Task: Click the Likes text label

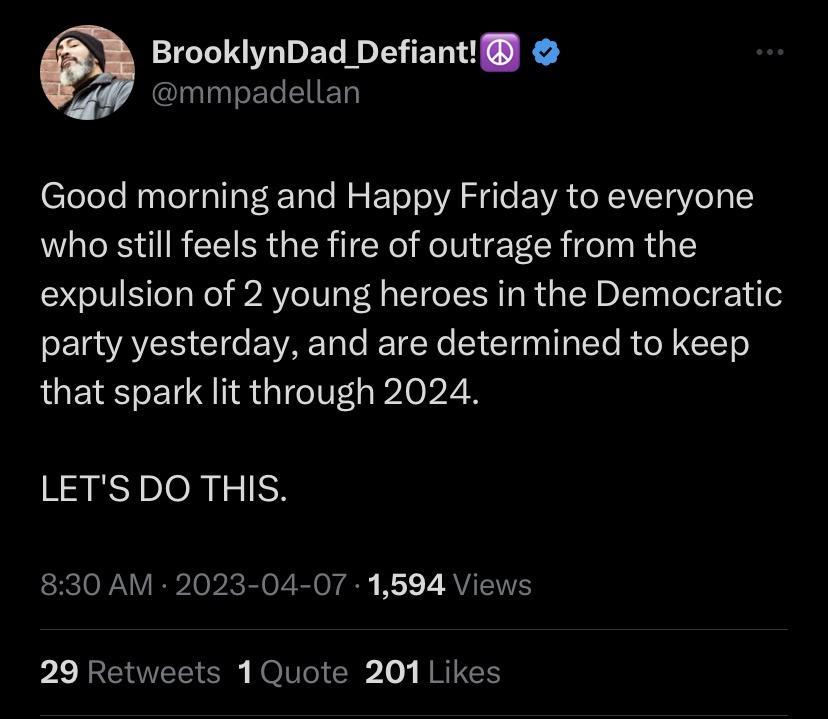Action: click(465, 672)
